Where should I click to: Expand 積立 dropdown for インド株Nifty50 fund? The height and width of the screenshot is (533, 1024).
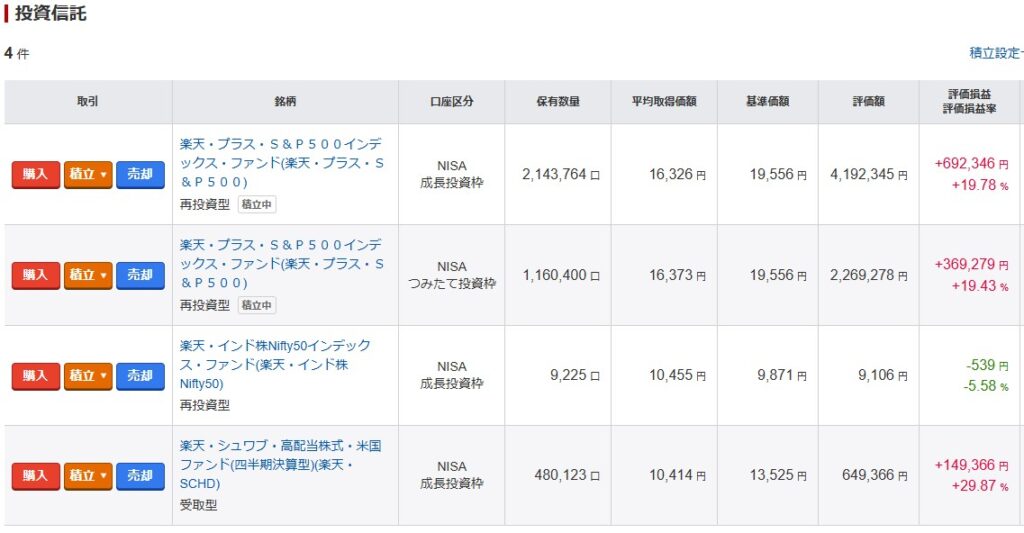(x=88, y=376)
